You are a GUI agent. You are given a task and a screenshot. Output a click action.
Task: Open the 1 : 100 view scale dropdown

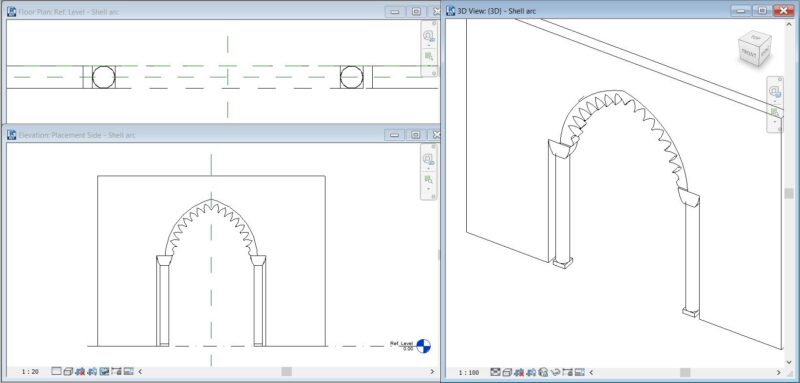[x=469, y=373]
